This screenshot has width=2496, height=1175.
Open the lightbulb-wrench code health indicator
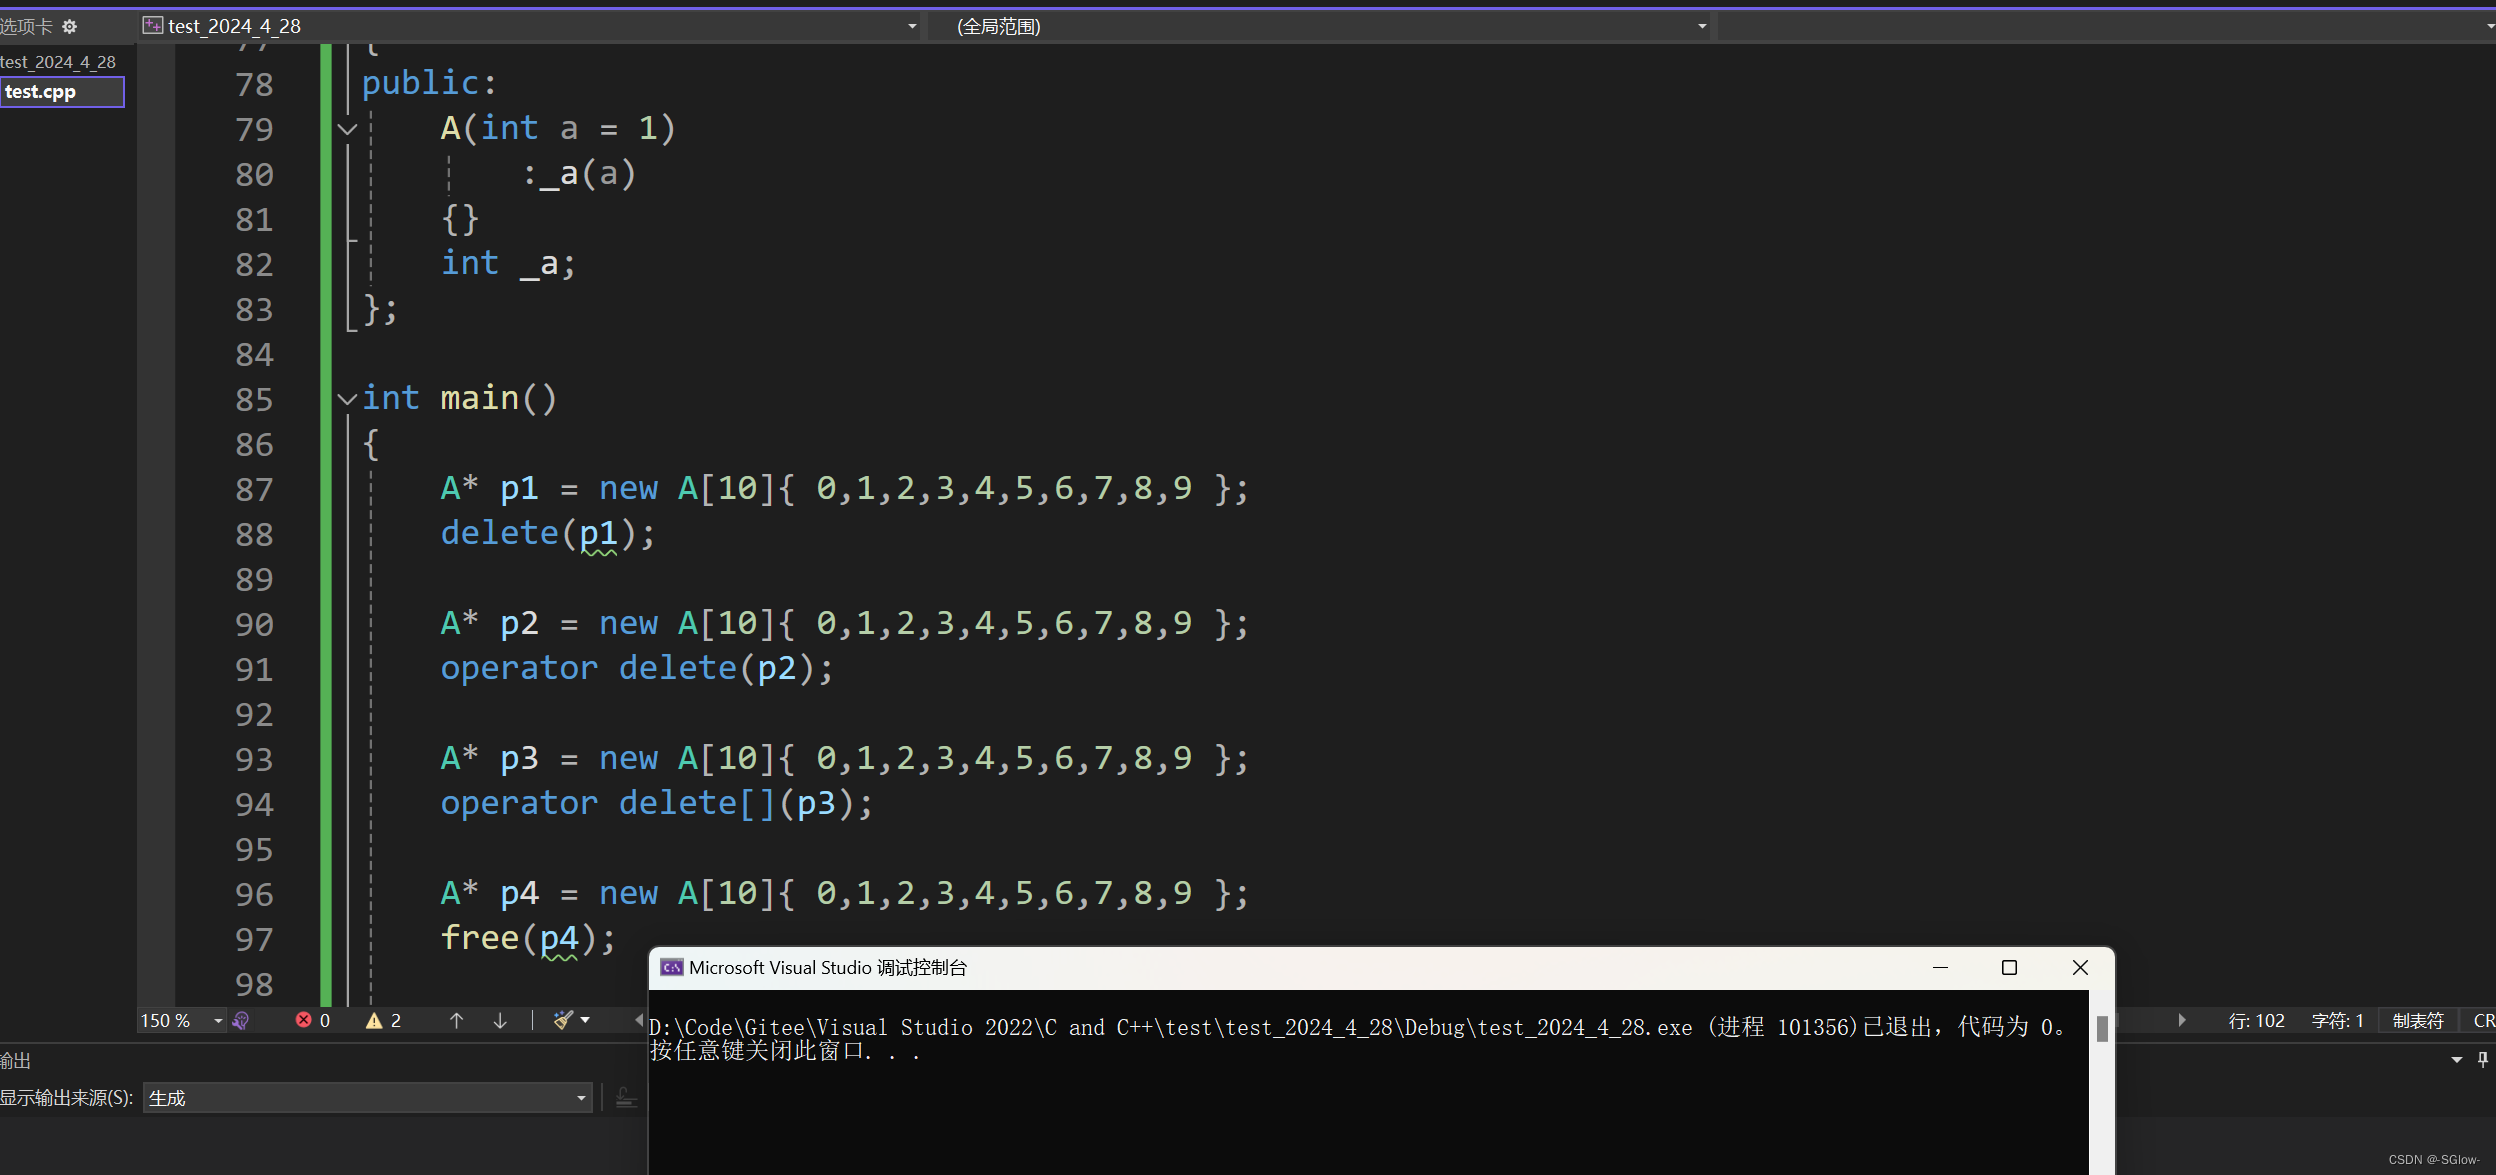(241, 1020)
